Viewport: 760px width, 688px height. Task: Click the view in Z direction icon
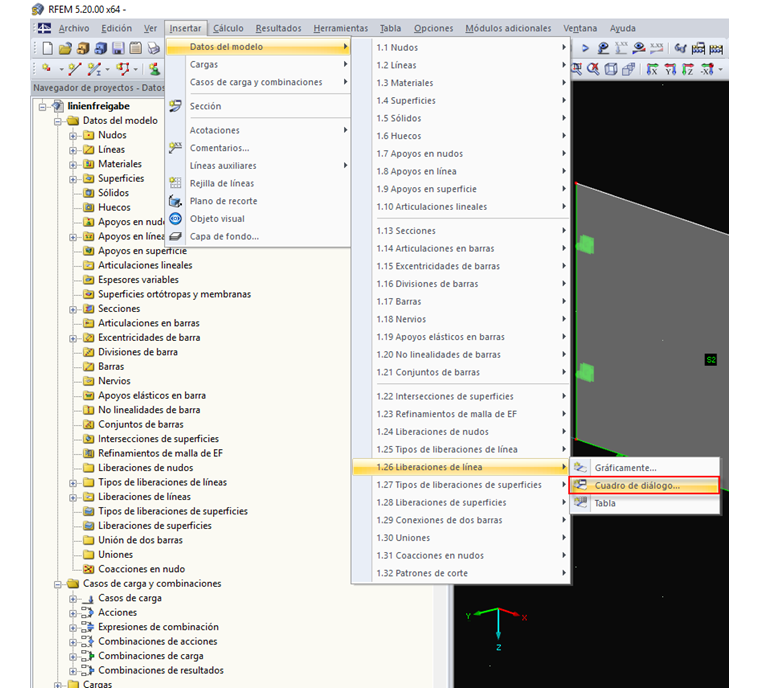pyautogui.click(x=688, y=69)
